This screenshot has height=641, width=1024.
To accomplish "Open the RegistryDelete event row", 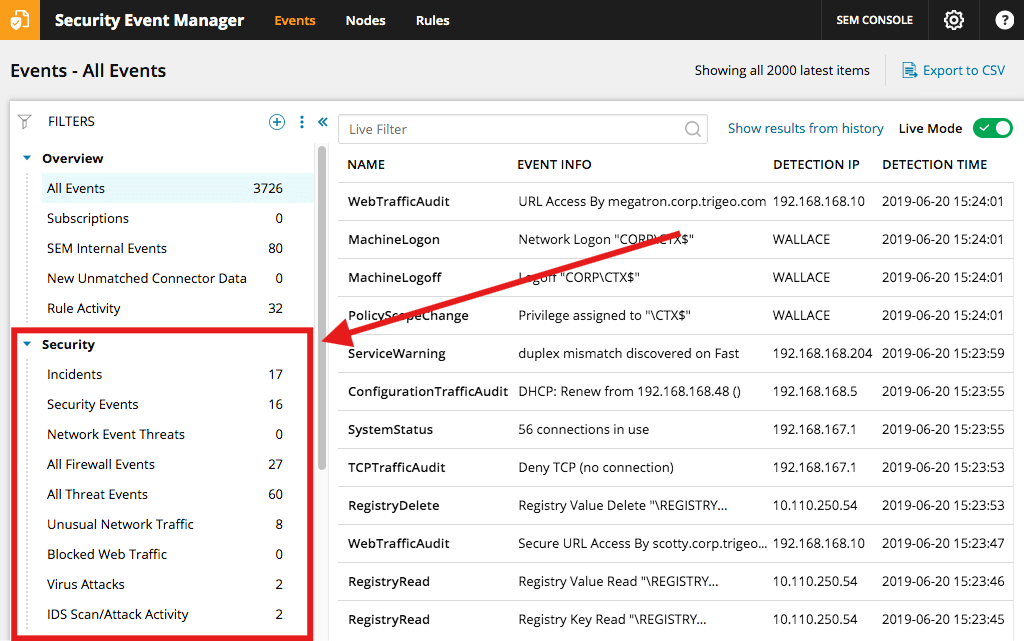I will (675, 505).
